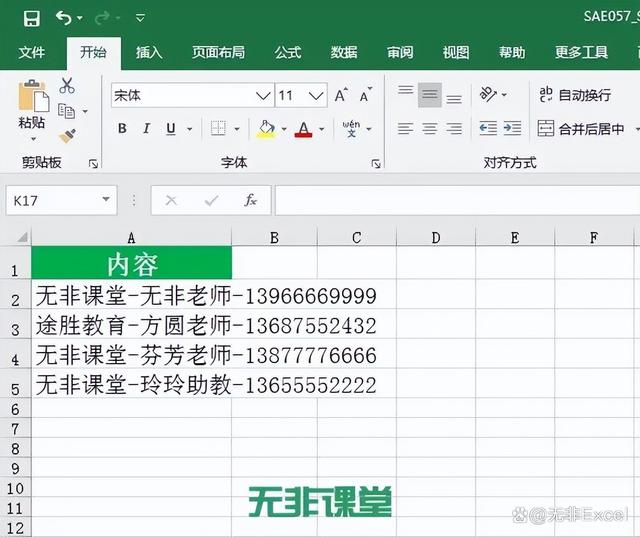The width and height of the screenshot is (640, 537).
Task: Open the 文件 menu
Action: 31,52
